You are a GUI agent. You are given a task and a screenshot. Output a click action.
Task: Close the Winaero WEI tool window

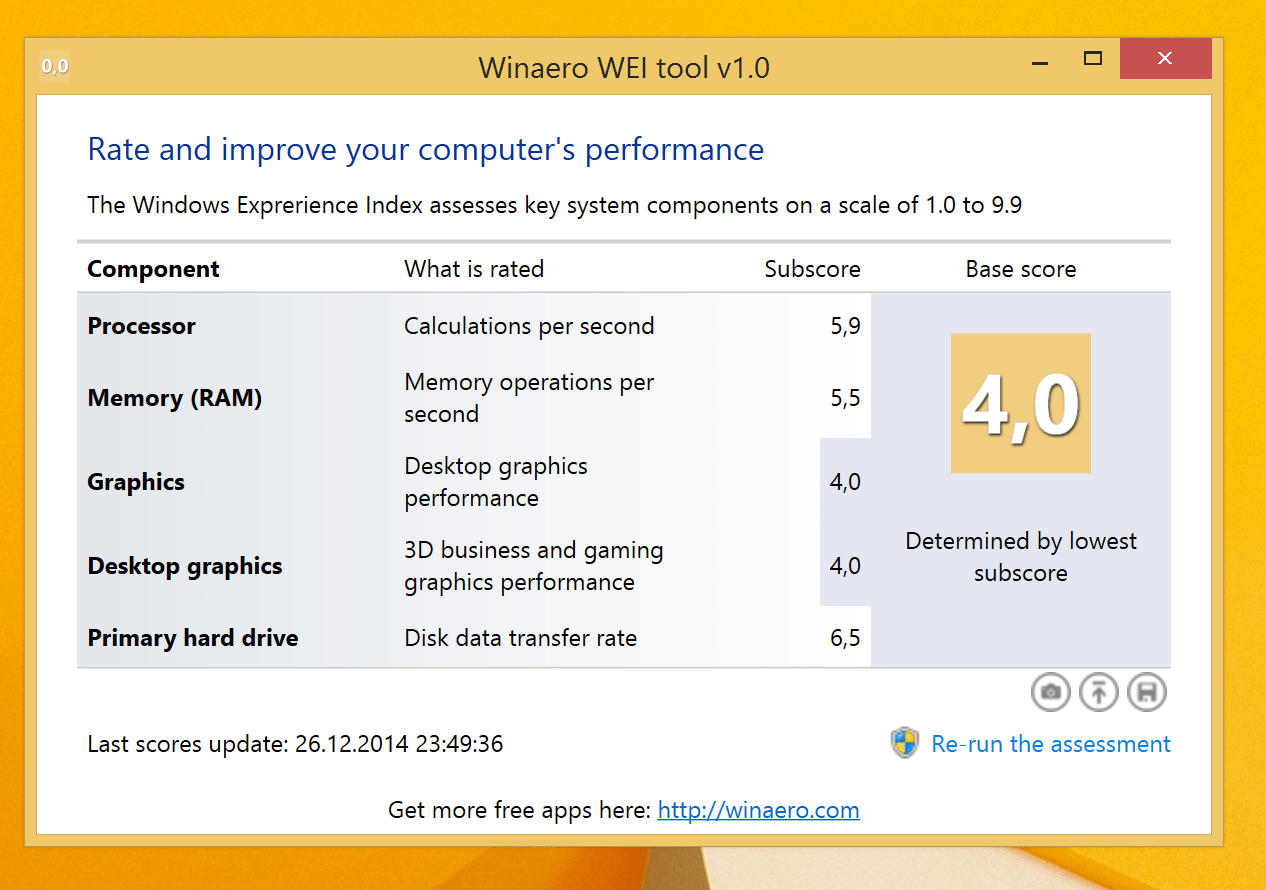coord(1165,59)
